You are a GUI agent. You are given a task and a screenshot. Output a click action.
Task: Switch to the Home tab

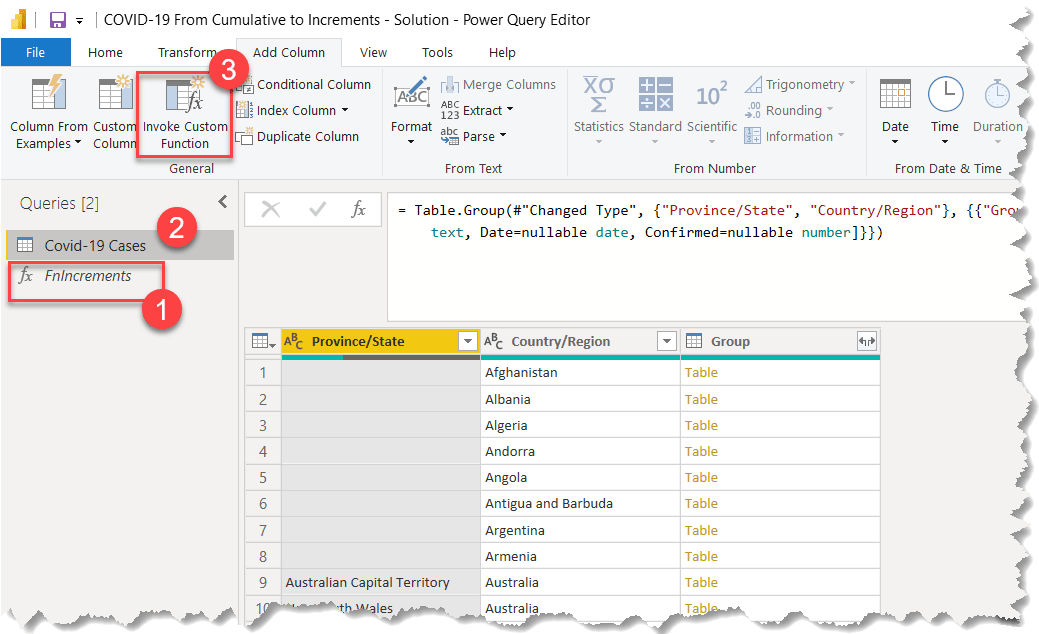pos(105,52)
